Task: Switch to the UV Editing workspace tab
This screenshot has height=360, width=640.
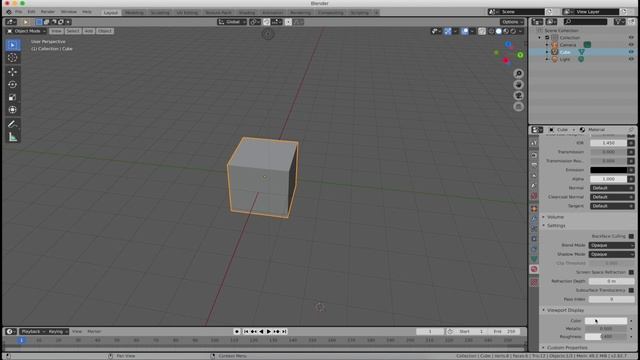Action: tap(187, 13)
